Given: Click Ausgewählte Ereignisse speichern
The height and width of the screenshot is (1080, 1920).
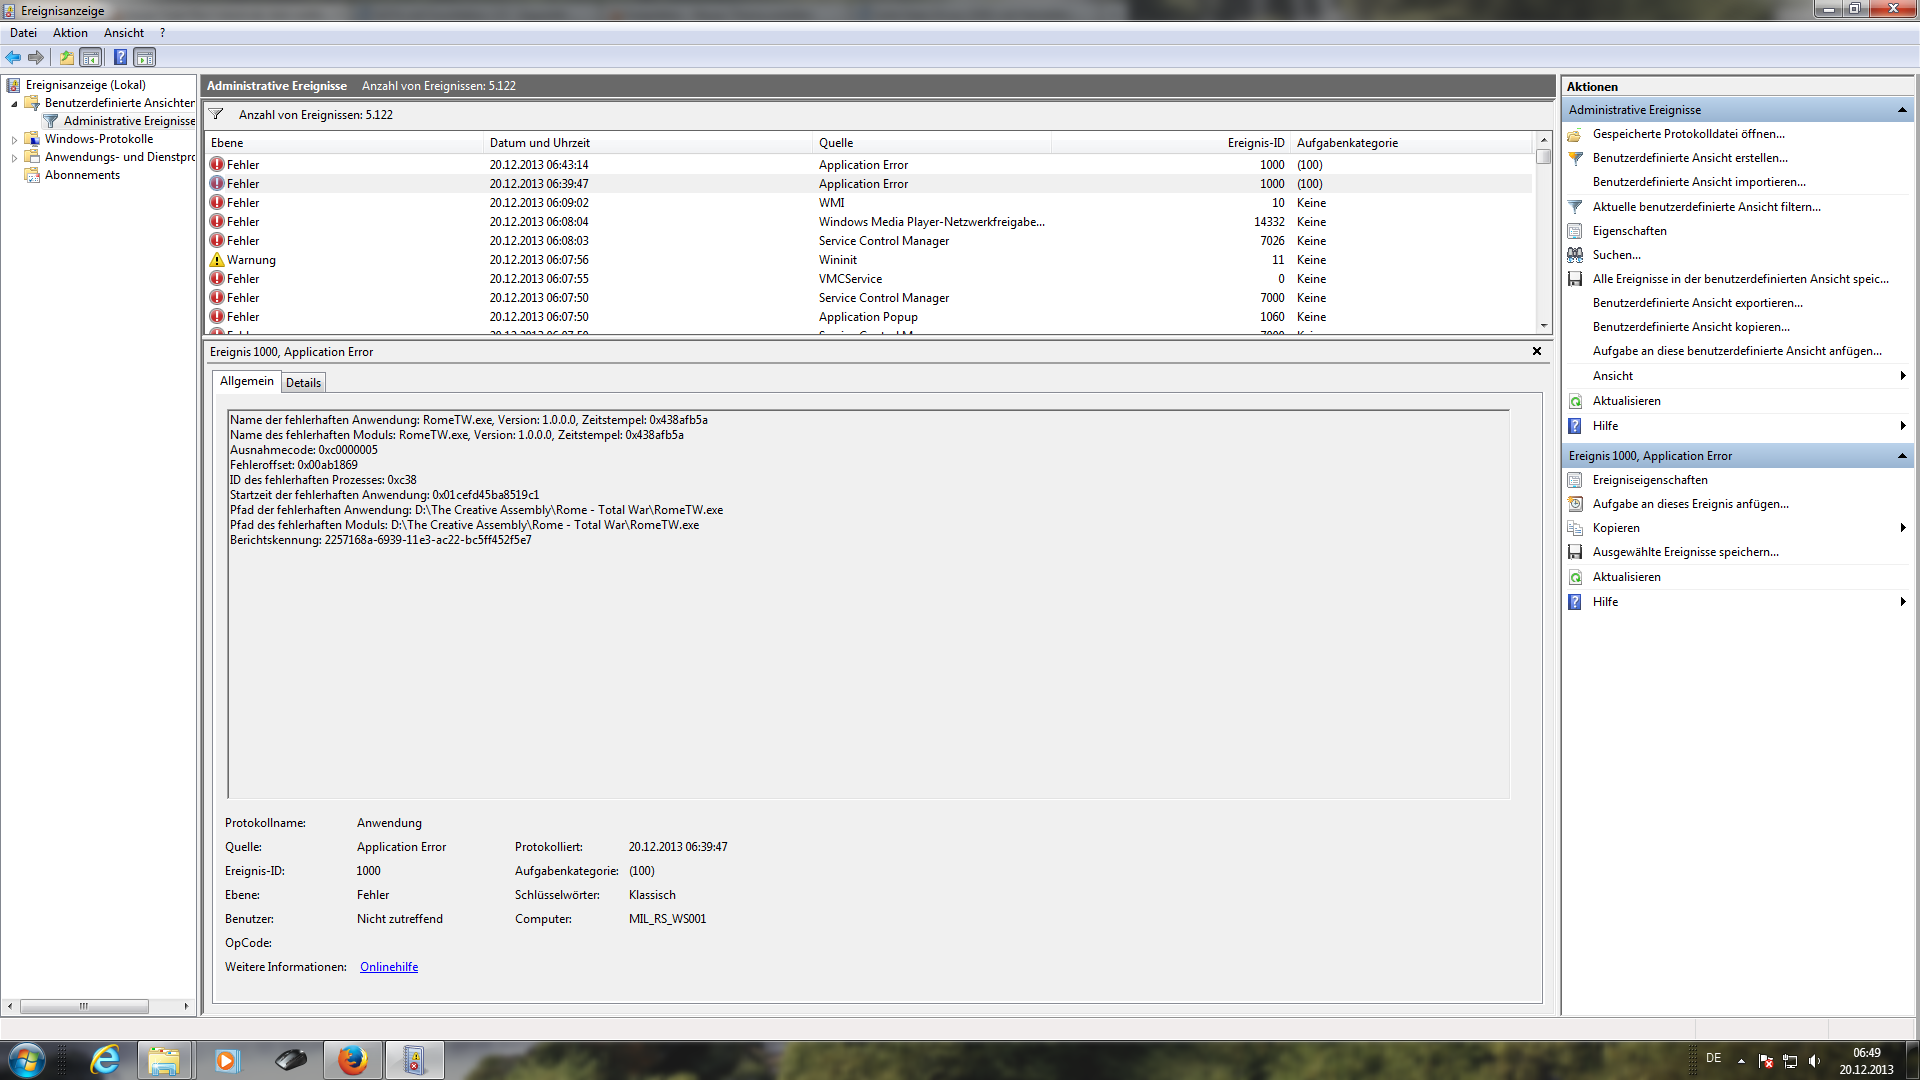Looking at the screenshot, I should click(x=1685, y=552).
